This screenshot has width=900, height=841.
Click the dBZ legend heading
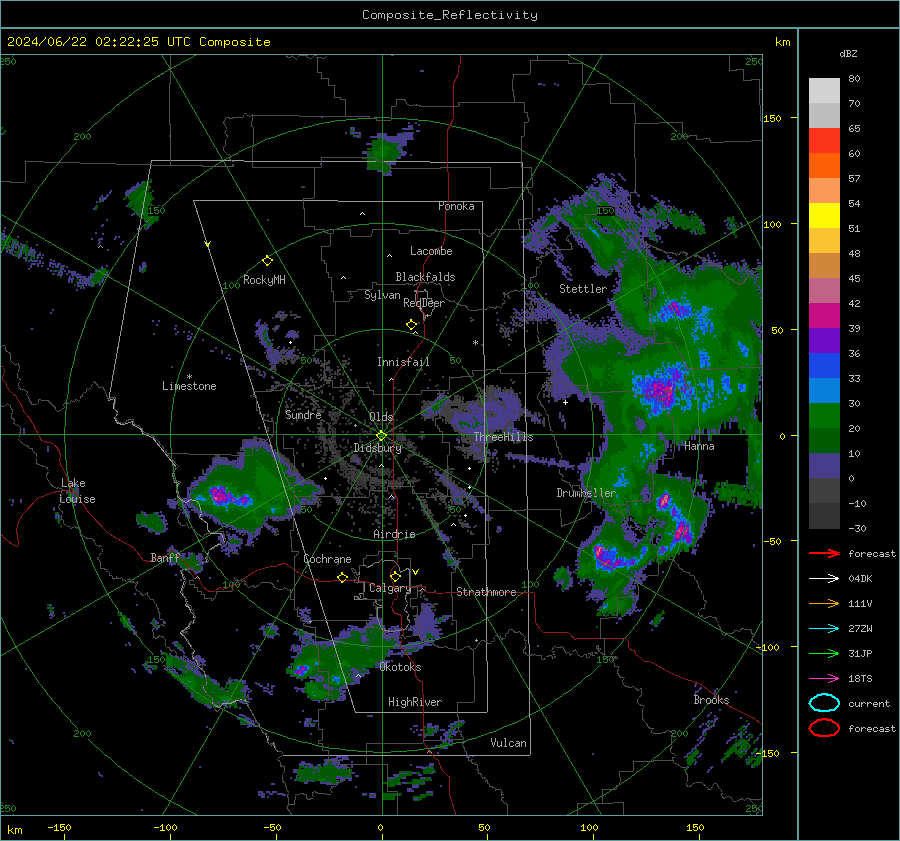tap(848, 53)
